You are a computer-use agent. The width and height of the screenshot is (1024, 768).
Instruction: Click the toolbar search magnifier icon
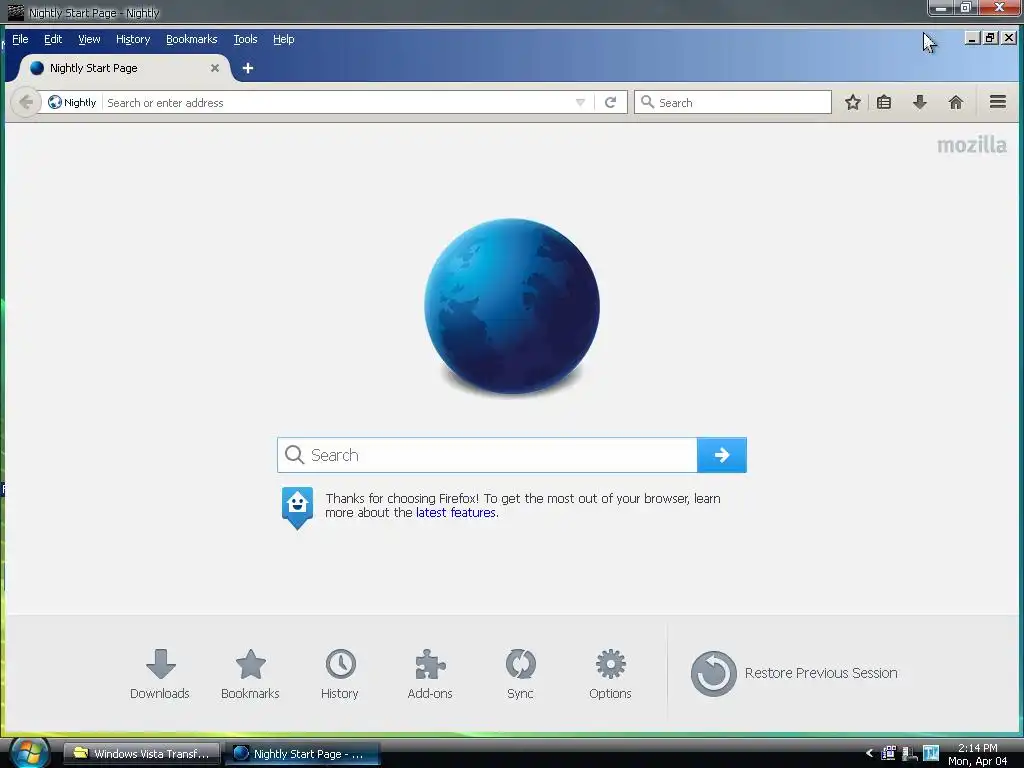(x=647, y=102)
